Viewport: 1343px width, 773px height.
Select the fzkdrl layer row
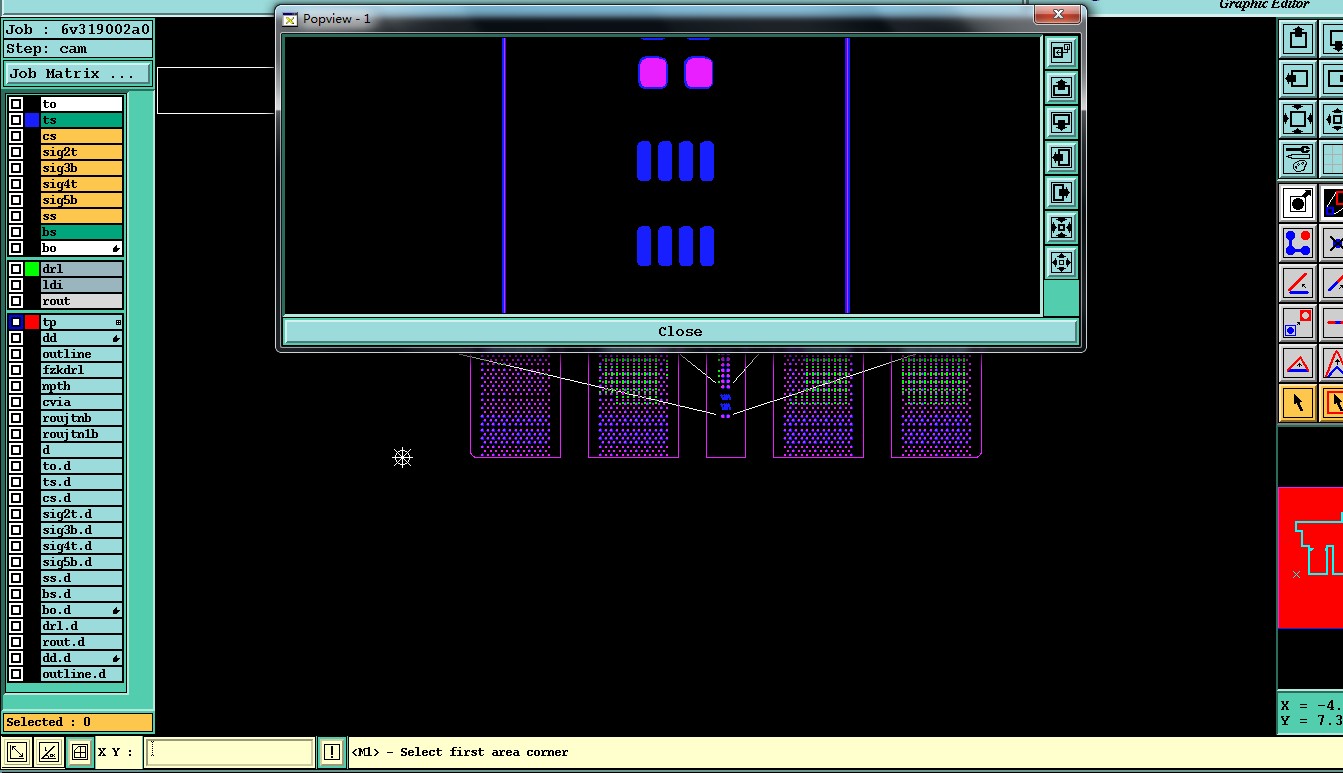coord(82,370)
